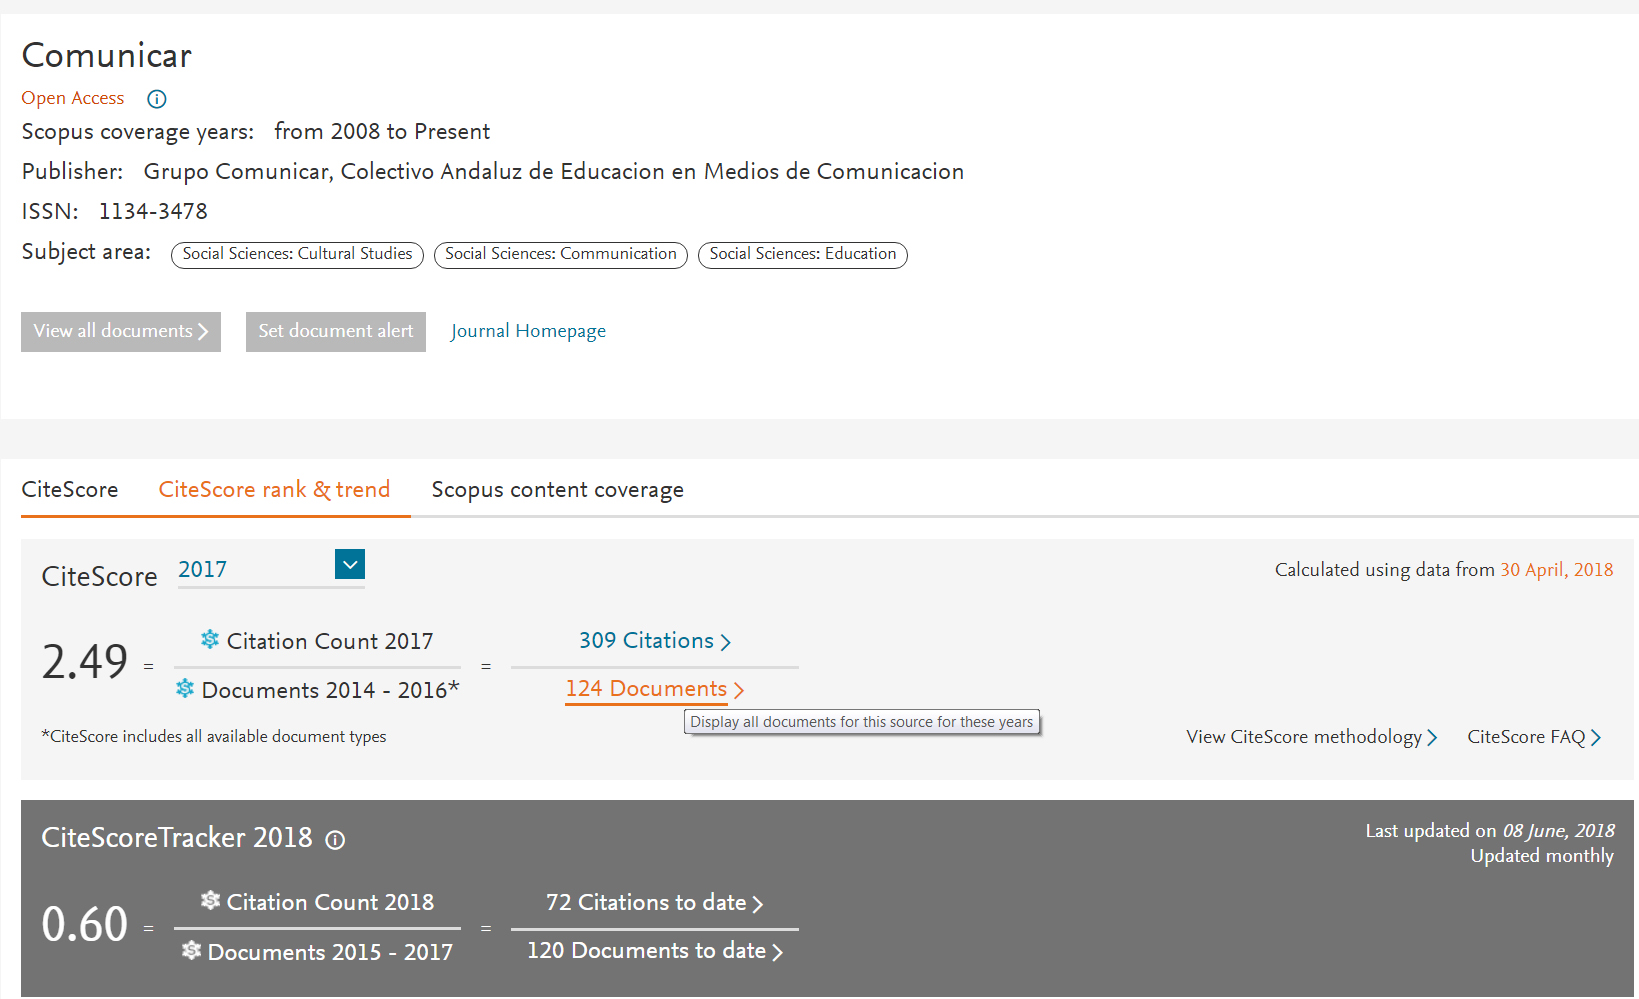
Task: Click the 30 April, 2018 date
Action: (1557, 570)
